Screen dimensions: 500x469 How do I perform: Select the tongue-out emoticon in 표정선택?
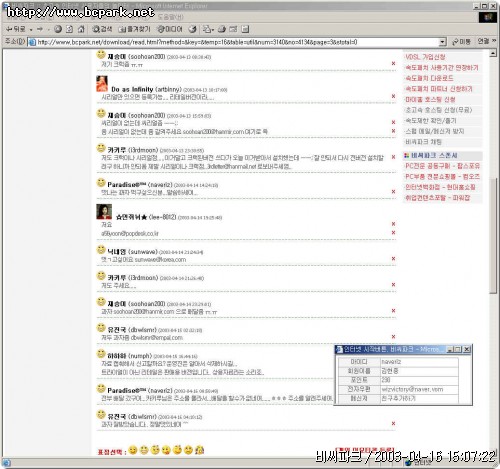click(166, 450)
